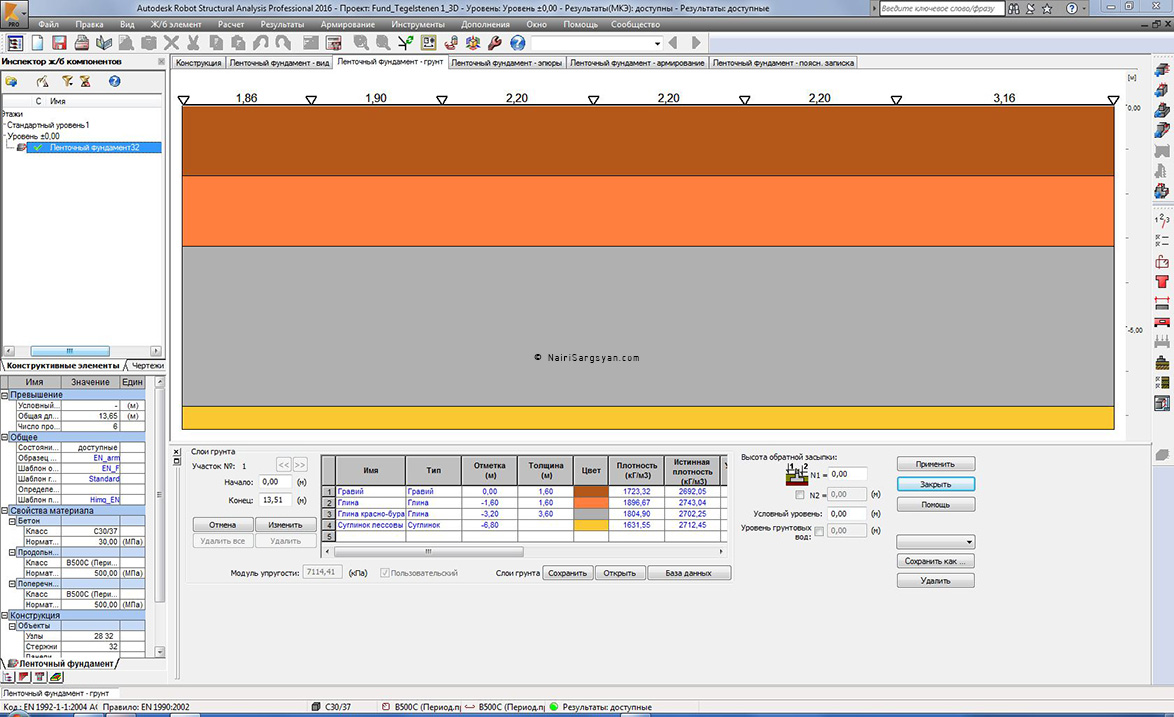This screenshot has height=717, width=1174.
Task: Click the Открыть soil layers button
Action: [620, 573]
